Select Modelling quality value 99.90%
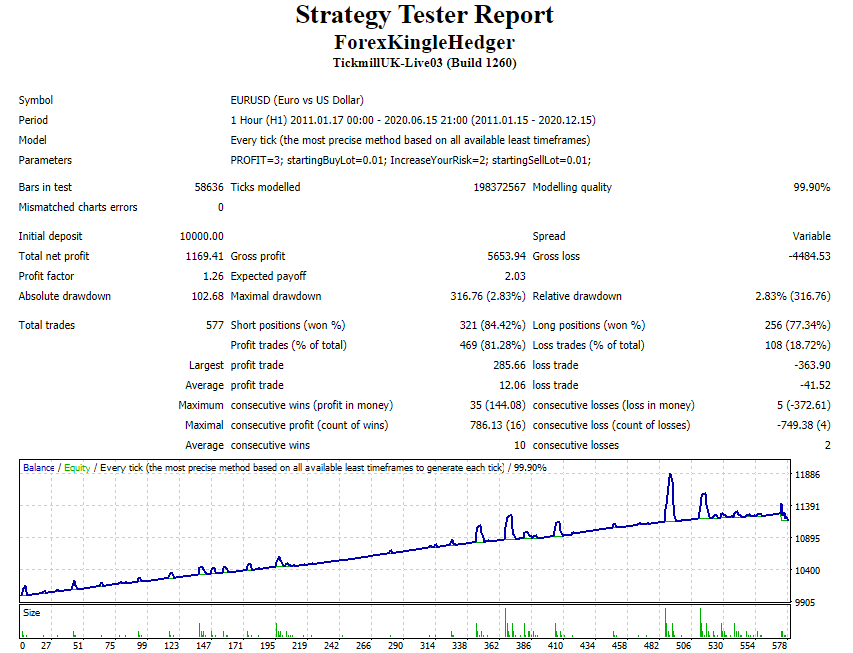Image resolution: width=853 pixels, height=653 pixels. pos(812,187)
